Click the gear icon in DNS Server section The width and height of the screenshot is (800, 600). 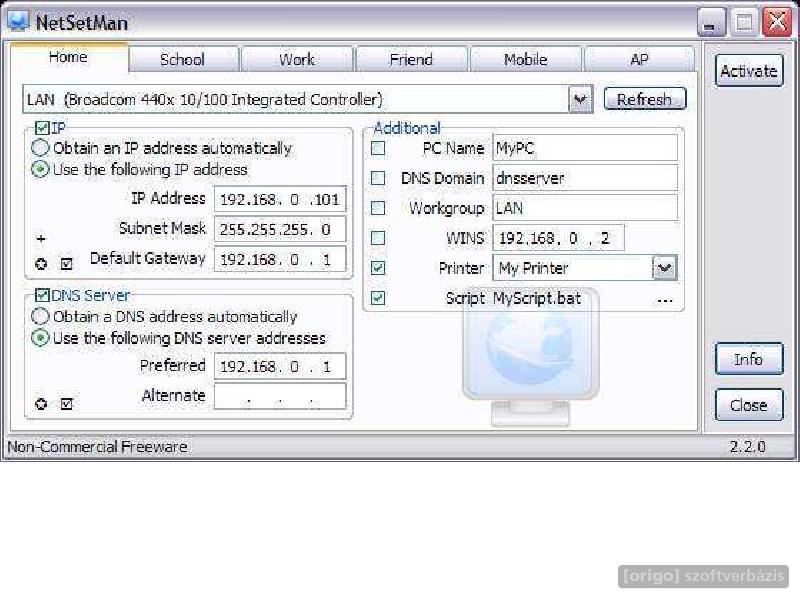point(41,405)
